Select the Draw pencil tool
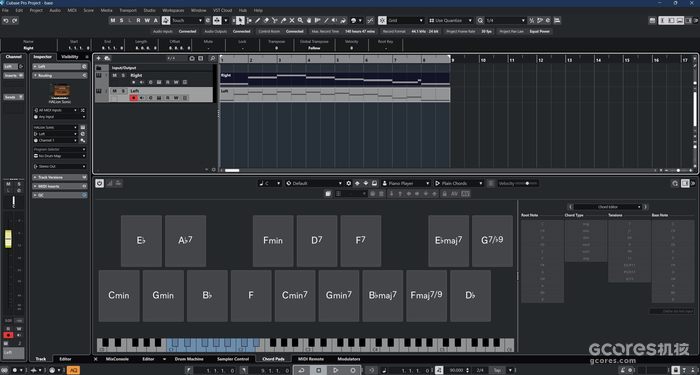 click(x=258, y=21)
